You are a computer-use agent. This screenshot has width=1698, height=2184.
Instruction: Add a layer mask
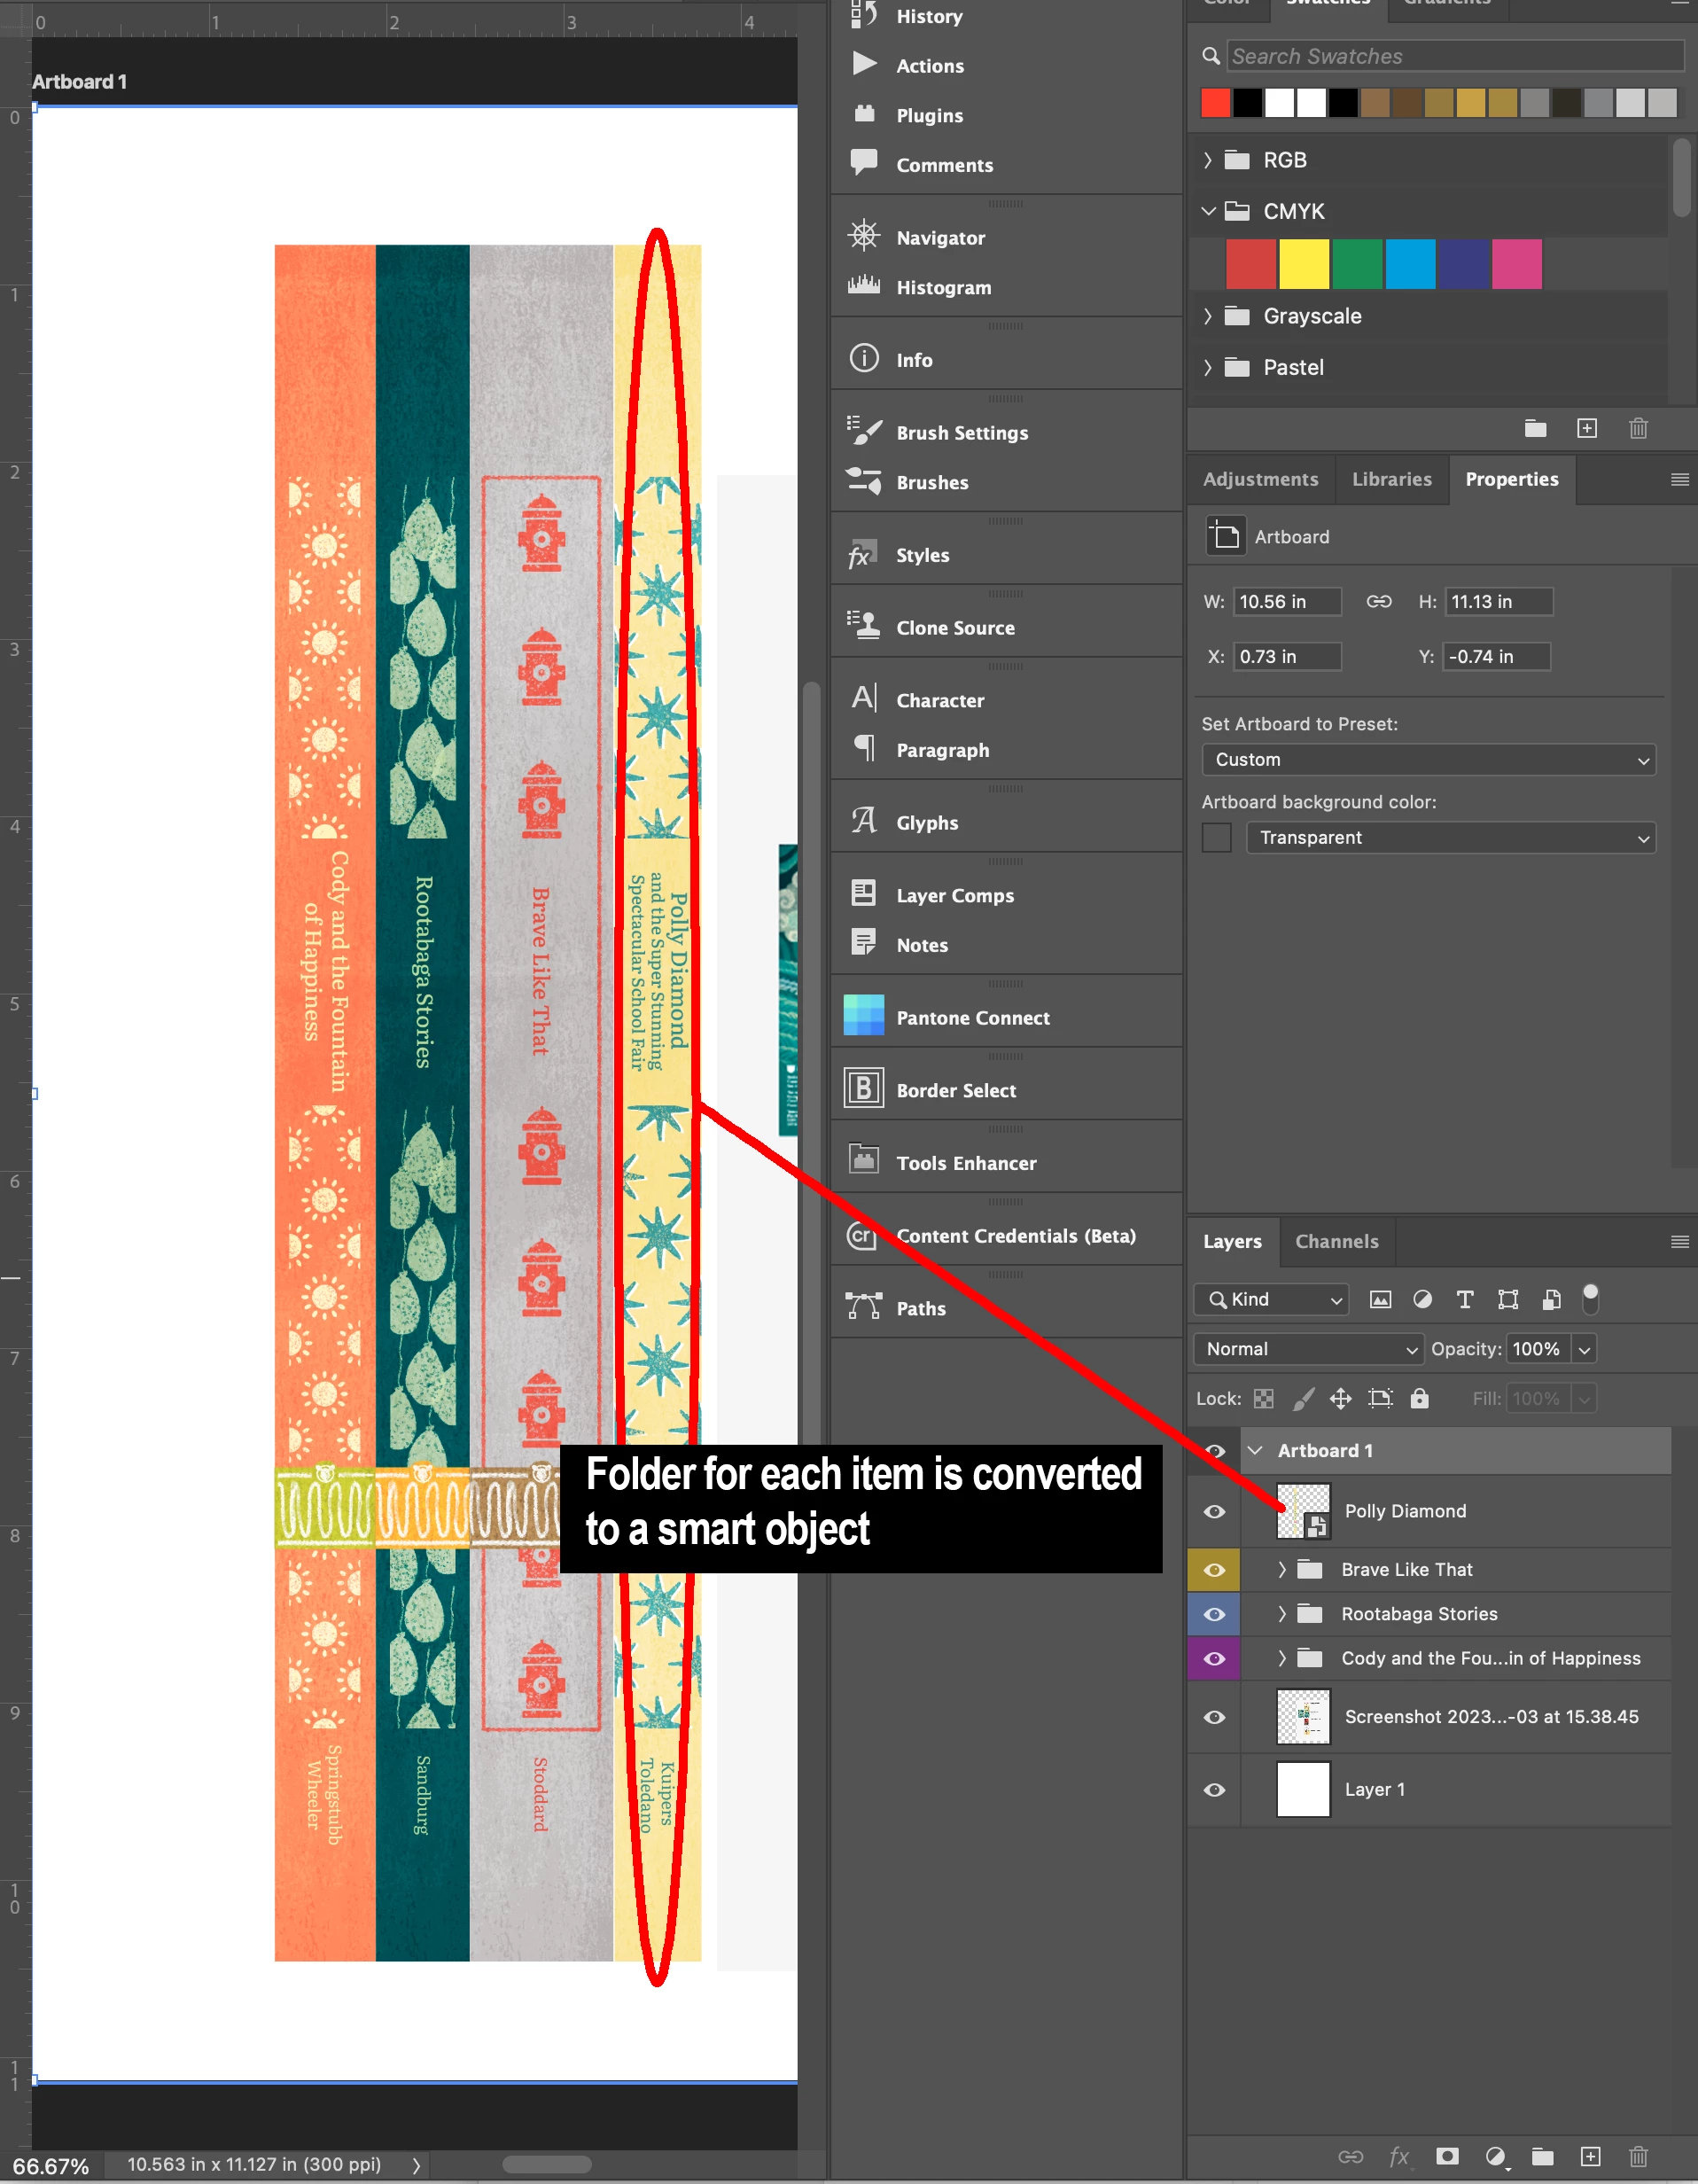pyautogui.click(x=1447, y=2156)
